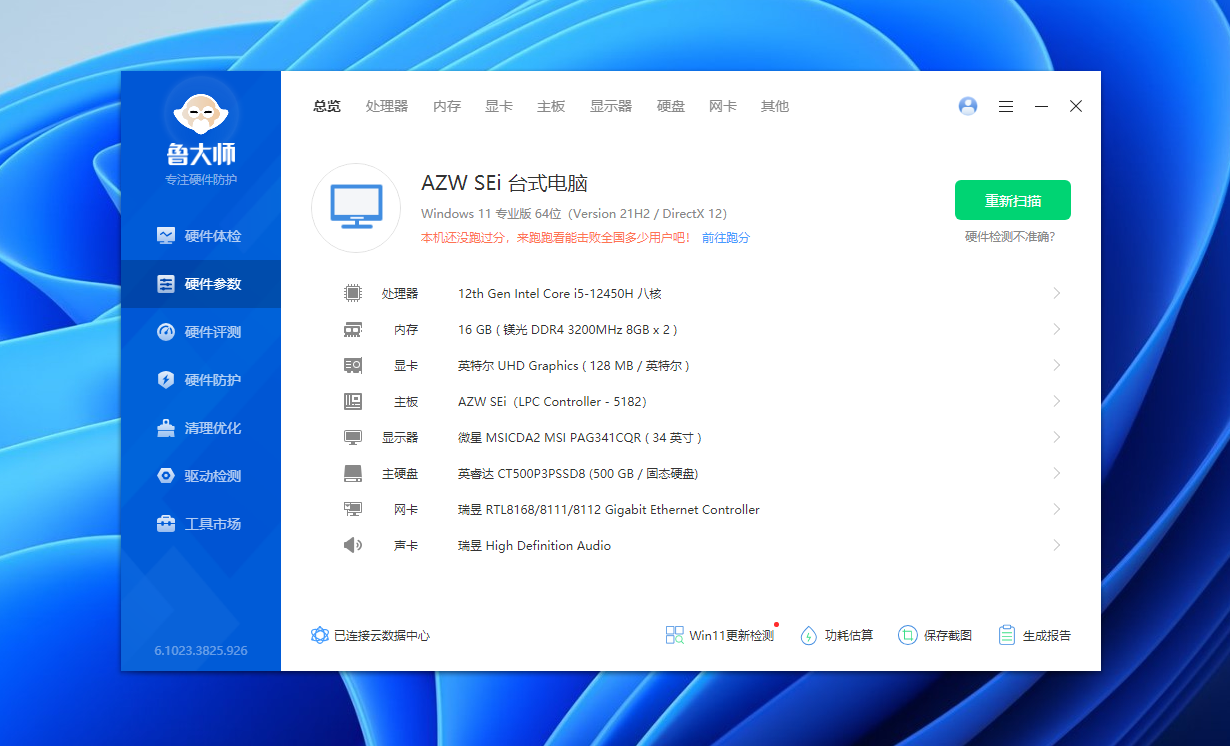The image size is (1230, 746).
Task: Click the 保存截图 crop icon
Action: pos(907,635)
